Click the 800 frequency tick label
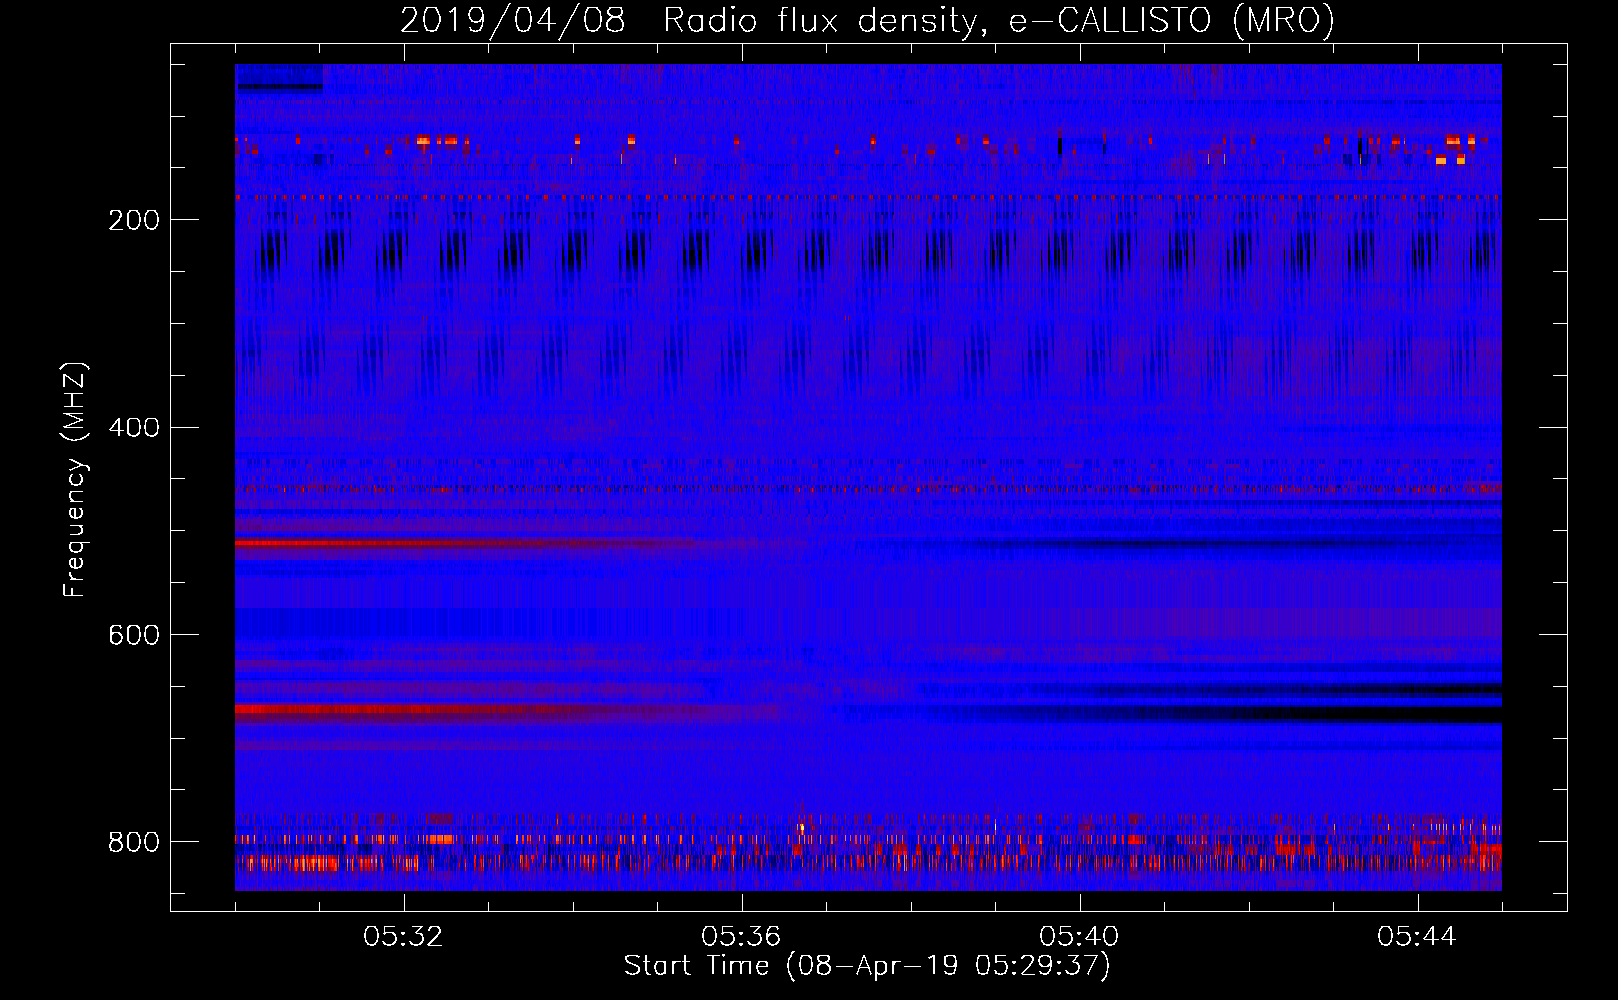Screen dimensions: 1618x1000 click(134, 842)
